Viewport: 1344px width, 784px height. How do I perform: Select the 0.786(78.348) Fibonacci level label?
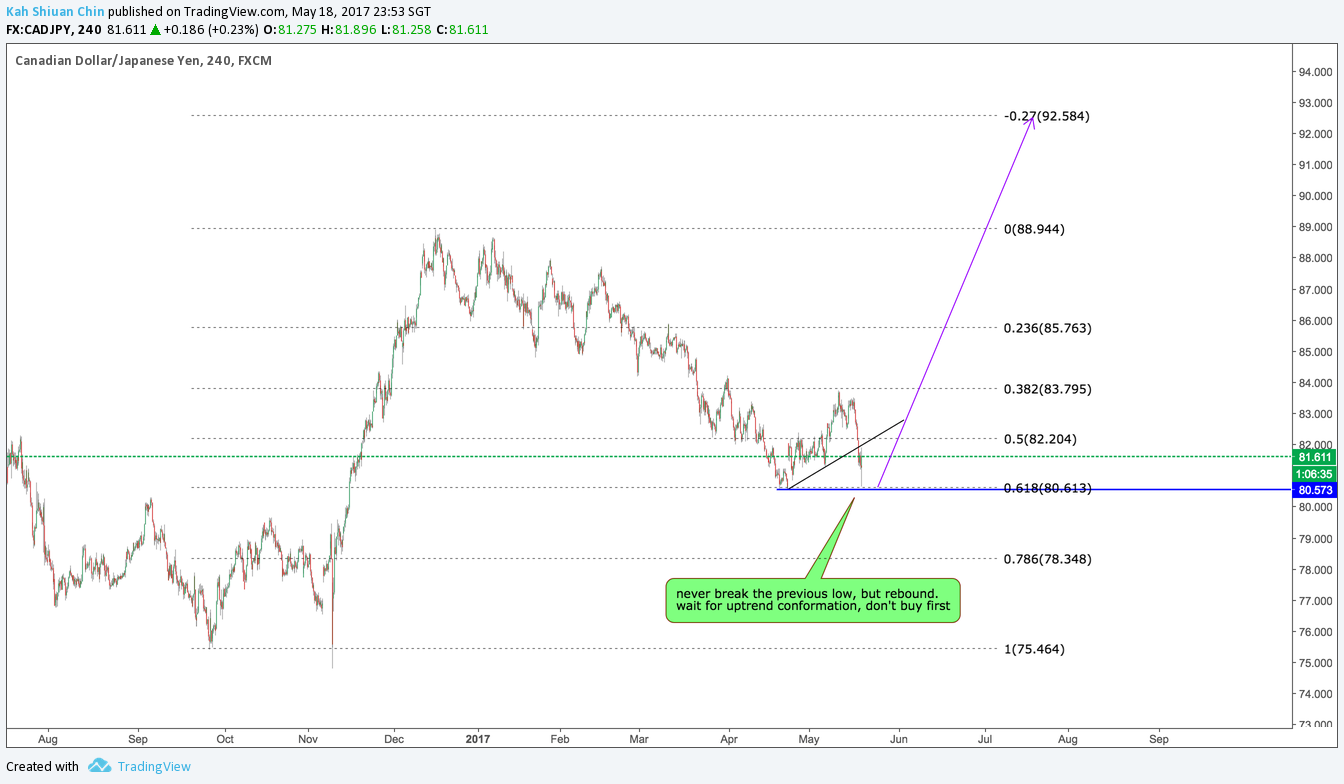coord(1047,559)
